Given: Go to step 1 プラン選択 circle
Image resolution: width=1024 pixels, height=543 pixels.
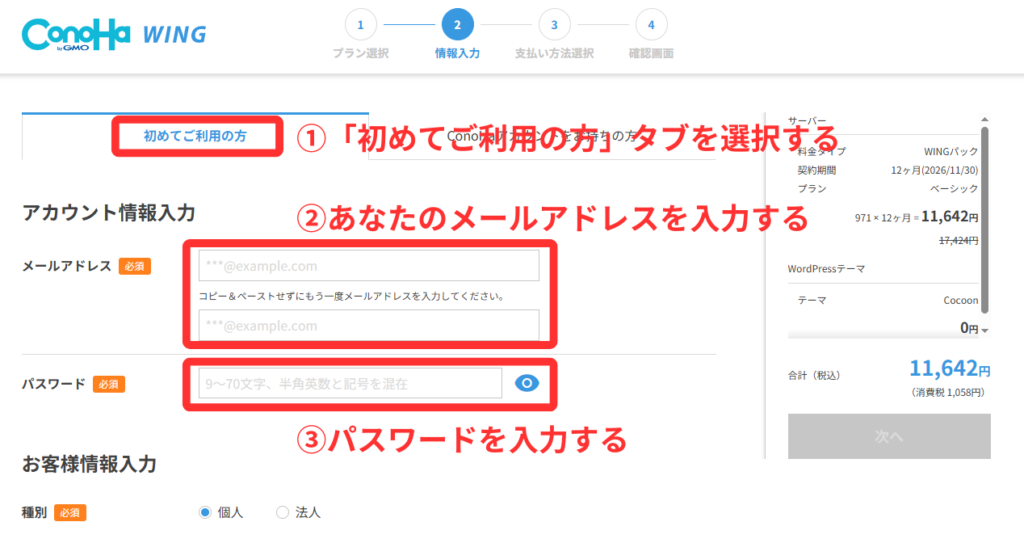Looking at the screenshot, I should coord(360,24).
